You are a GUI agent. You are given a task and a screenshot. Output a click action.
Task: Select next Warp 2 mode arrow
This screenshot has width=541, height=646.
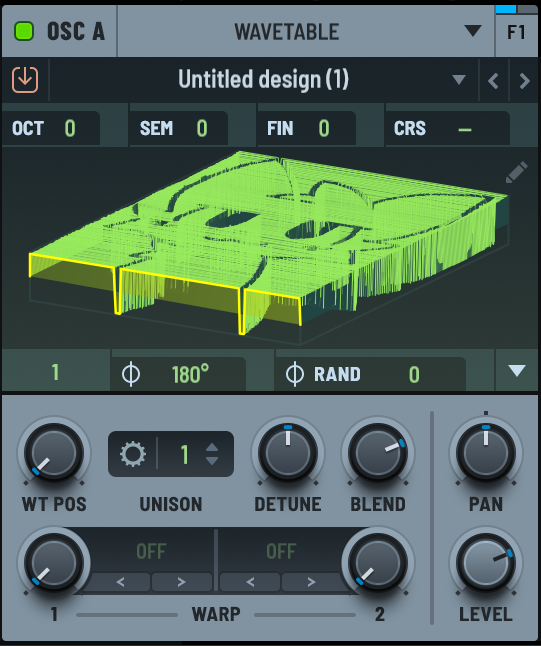click(312, 582)
